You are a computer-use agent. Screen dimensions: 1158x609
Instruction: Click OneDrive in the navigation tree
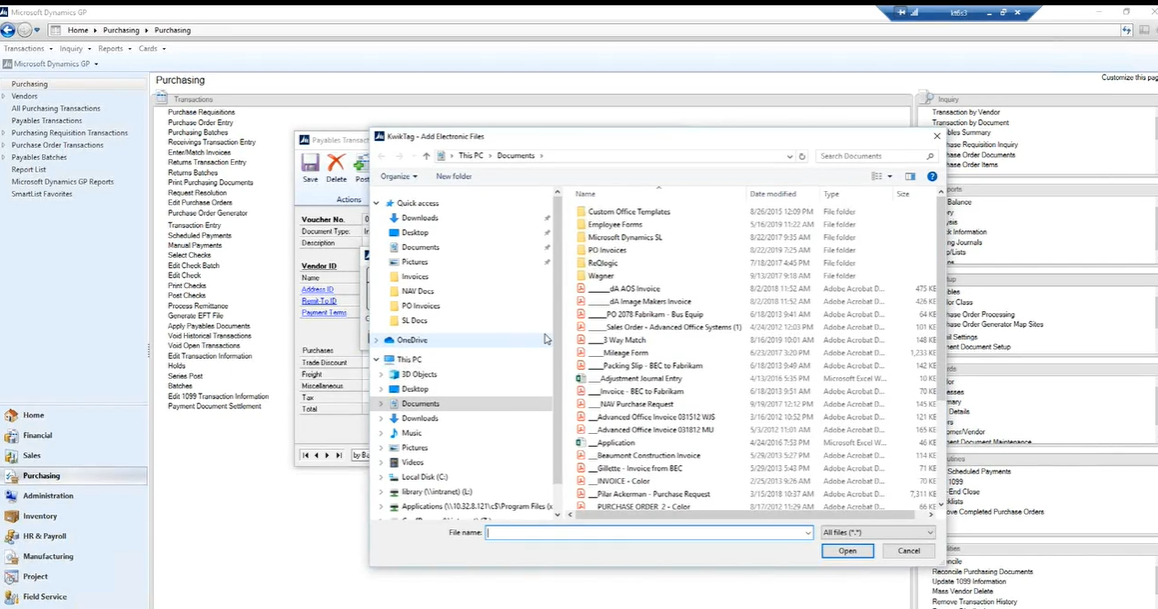(411, 340)
